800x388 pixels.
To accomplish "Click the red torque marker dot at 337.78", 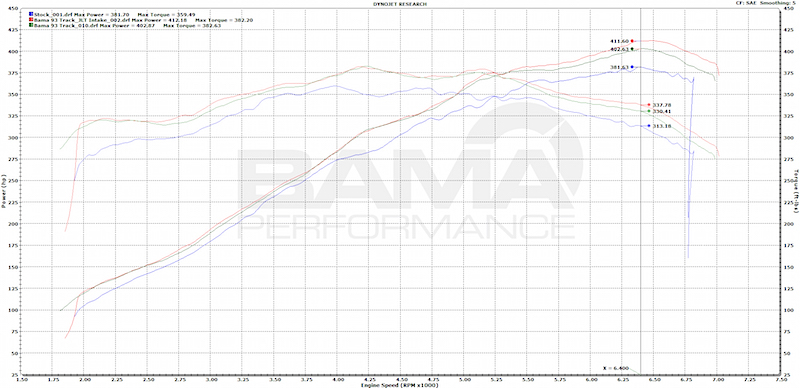I will coord(648,105).
